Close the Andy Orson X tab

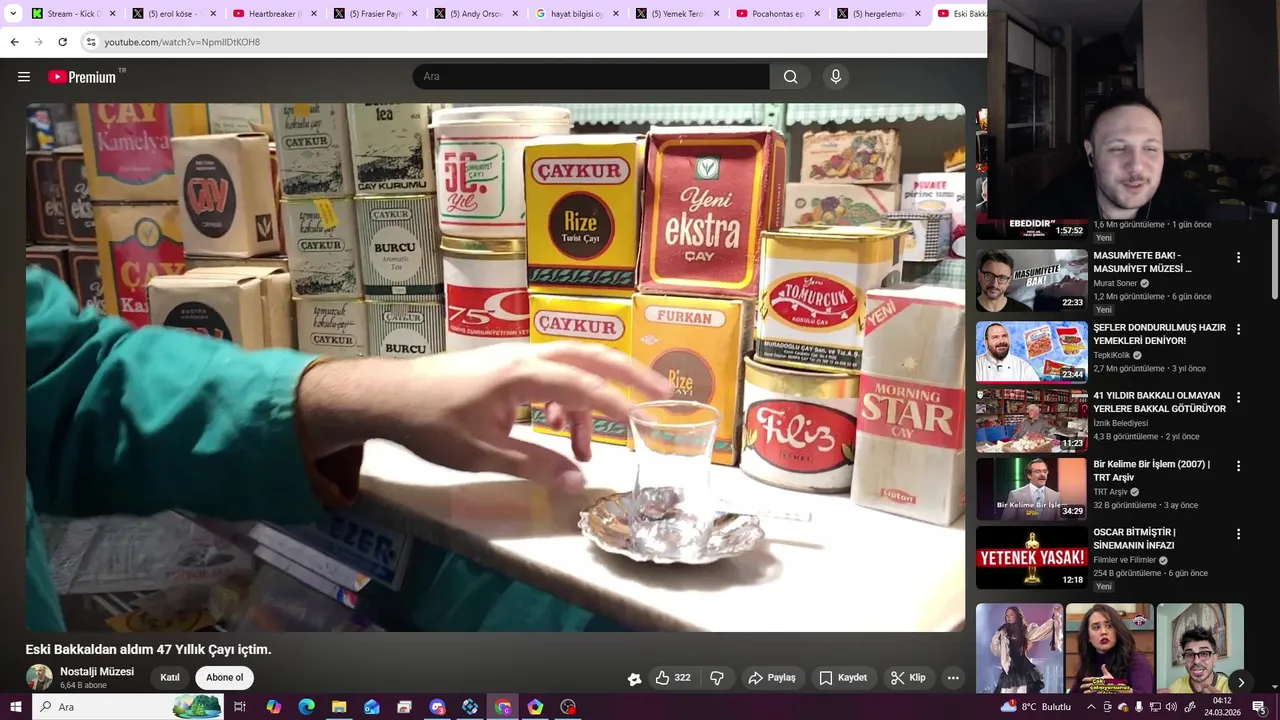pyautogui.click(x=515, y=14)
